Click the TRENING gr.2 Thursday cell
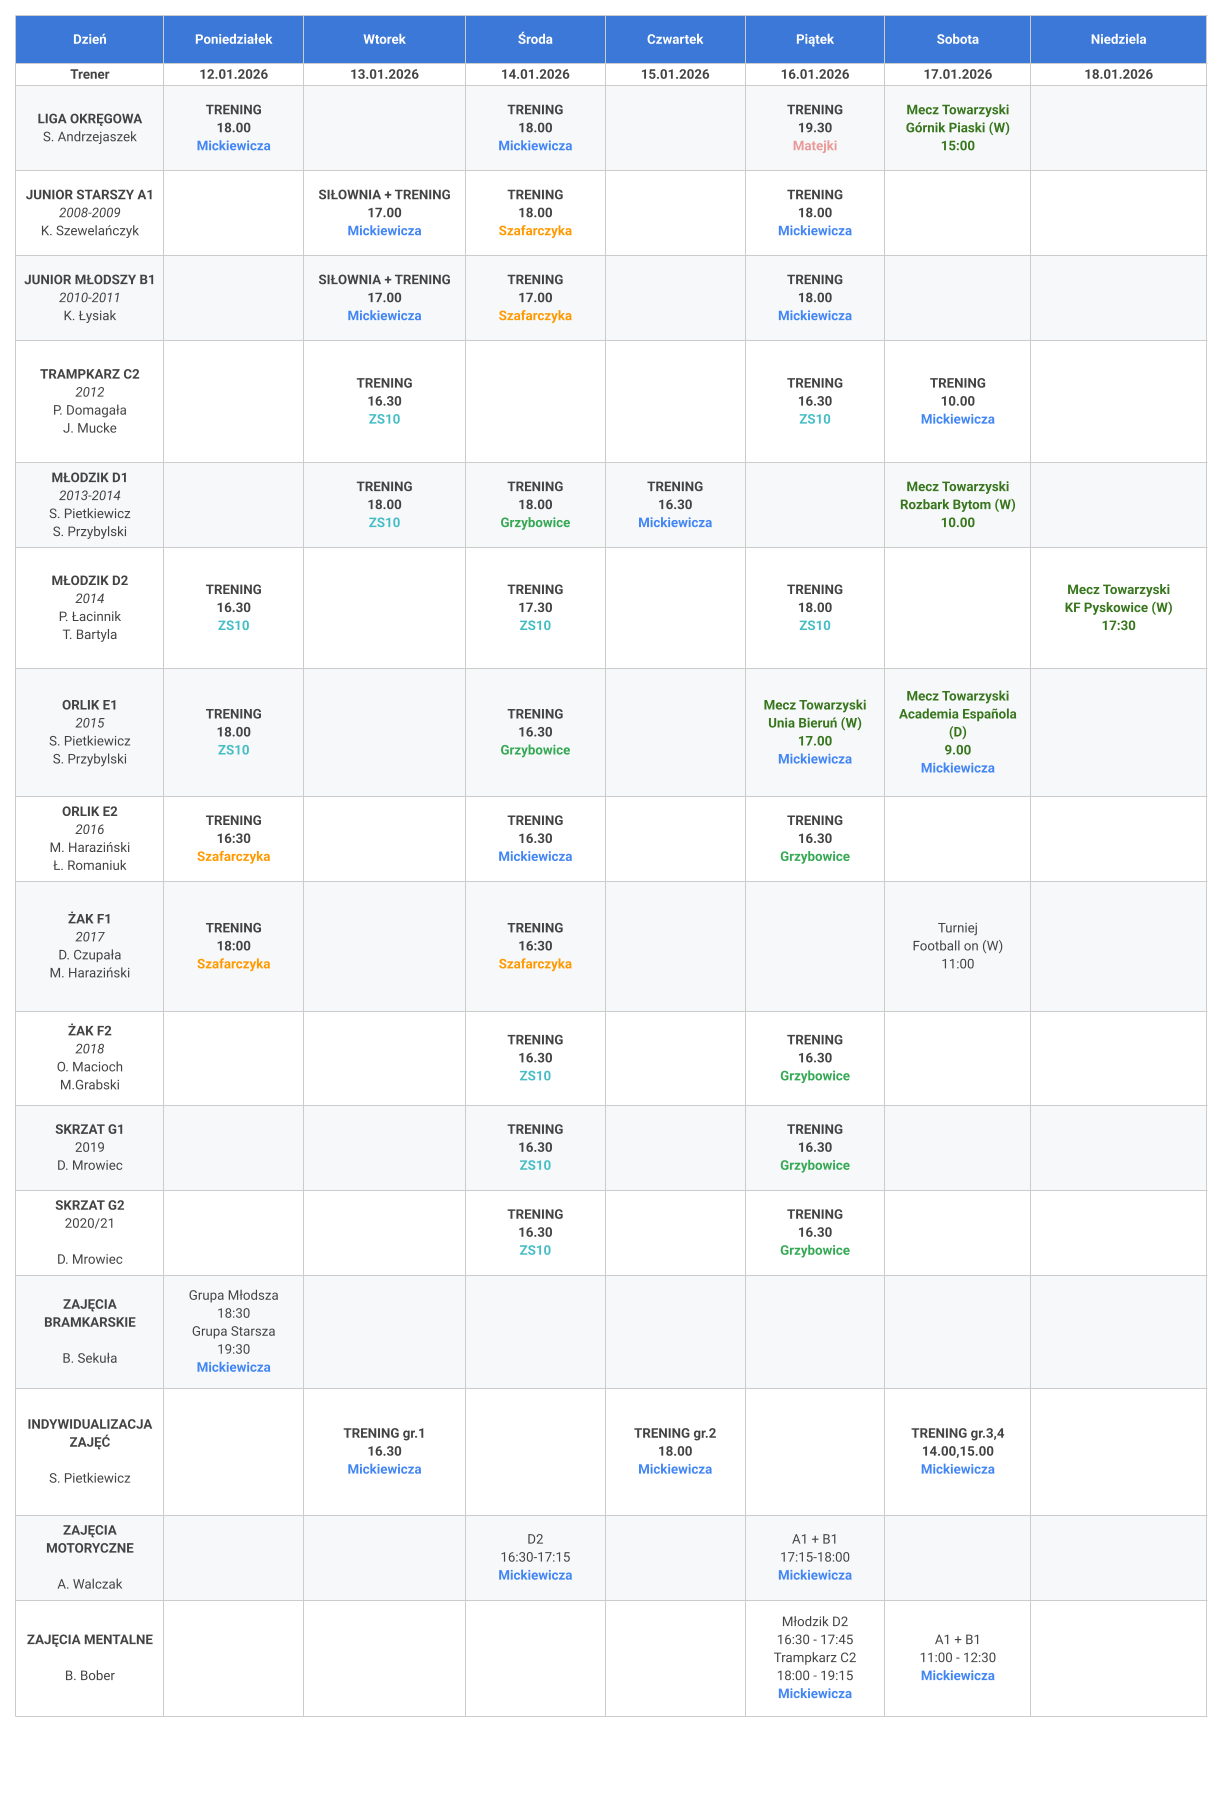1220x1804 pixels. click(x=675, y=1451)
